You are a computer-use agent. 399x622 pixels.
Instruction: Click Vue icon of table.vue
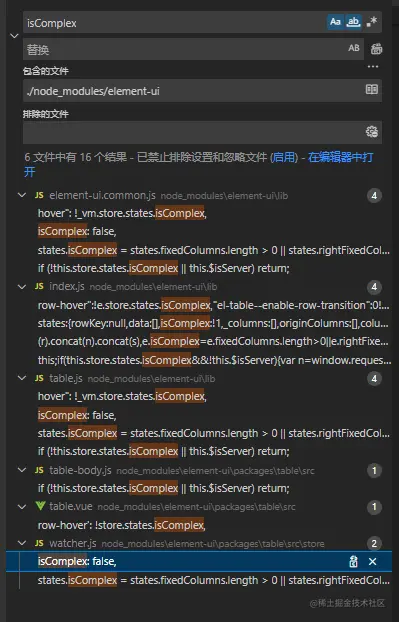pos(40,506)
